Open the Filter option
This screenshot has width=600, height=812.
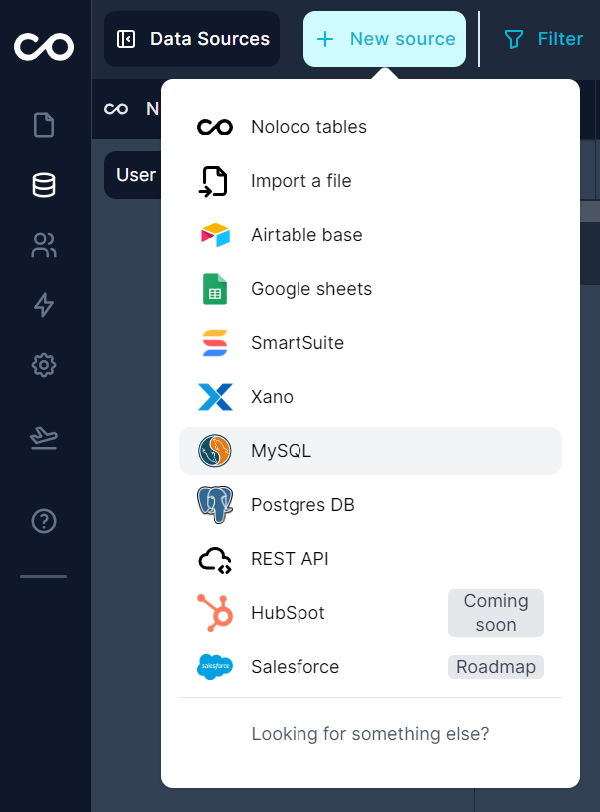(x=544, y=39)
